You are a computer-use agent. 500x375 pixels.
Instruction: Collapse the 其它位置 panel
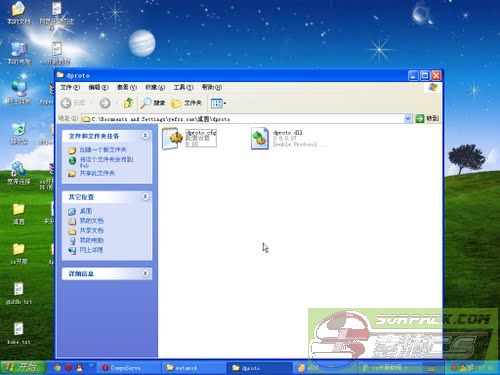point(145,197)
